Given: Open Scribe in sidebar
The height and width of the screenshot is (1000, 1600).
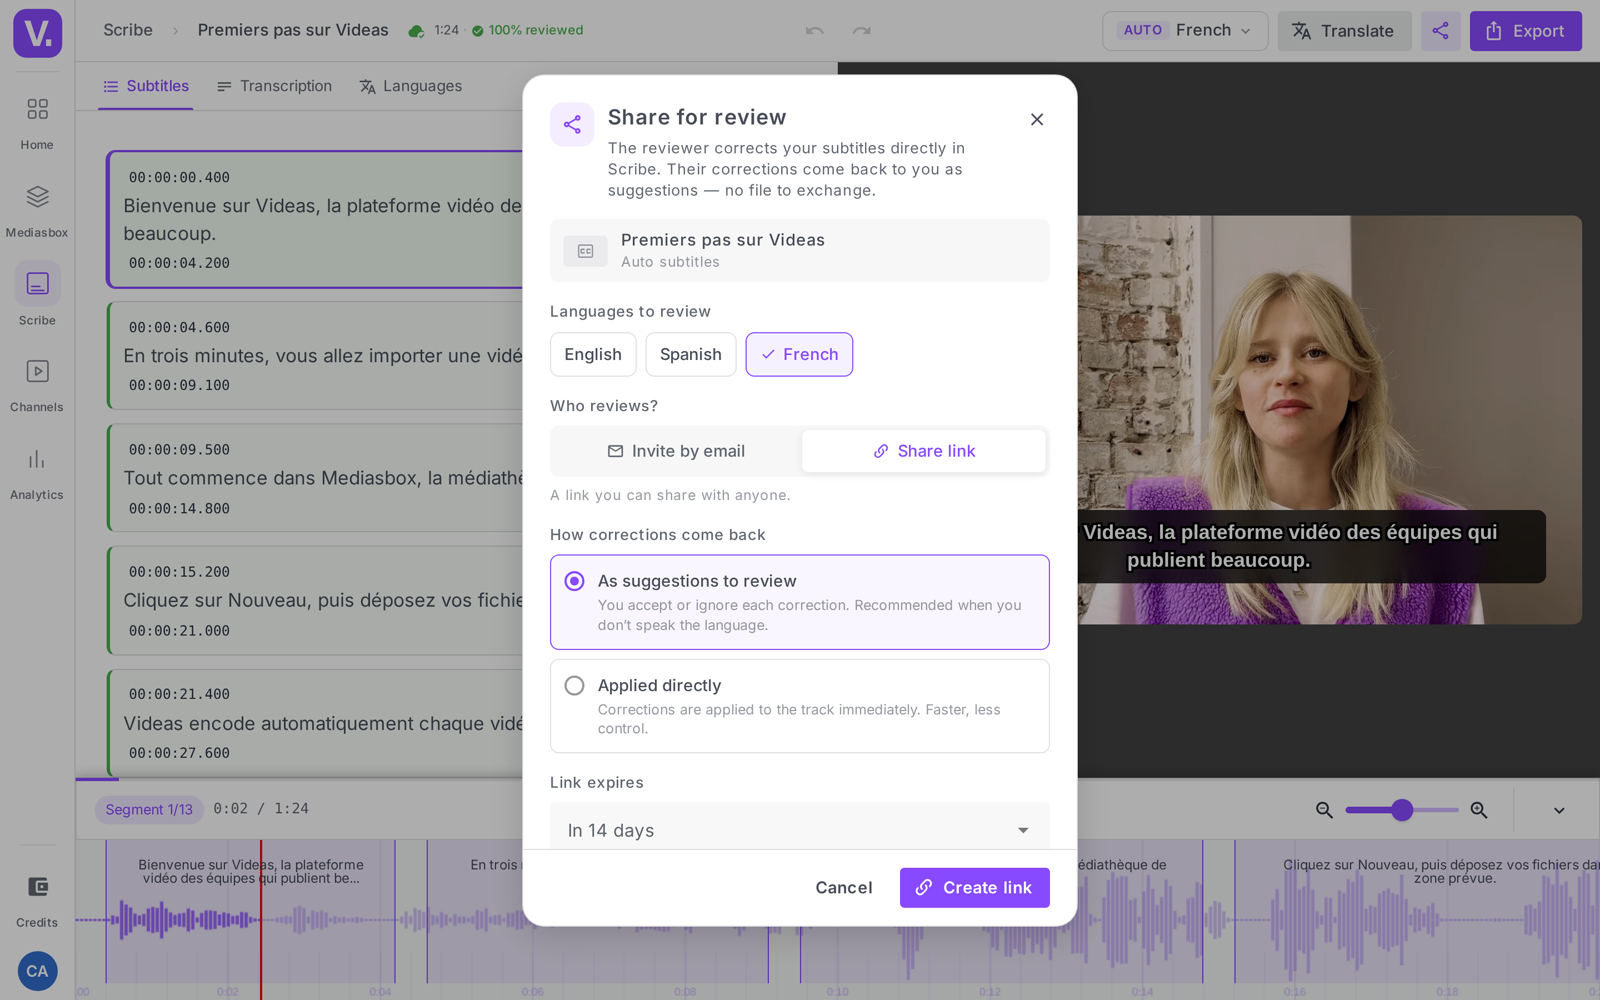Looking at the screenshot, I should tap(37, 296).
